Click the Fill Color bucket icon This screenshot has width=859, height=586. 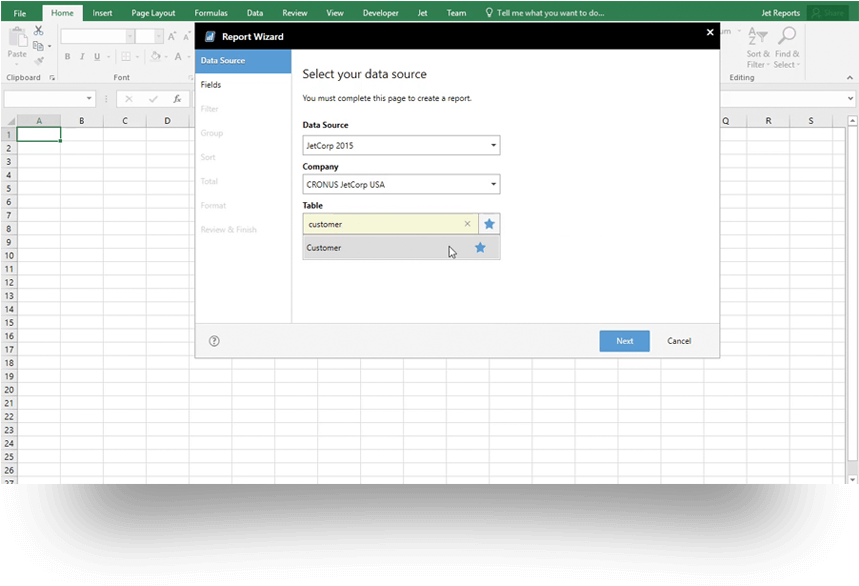click(x=156, y=56)
